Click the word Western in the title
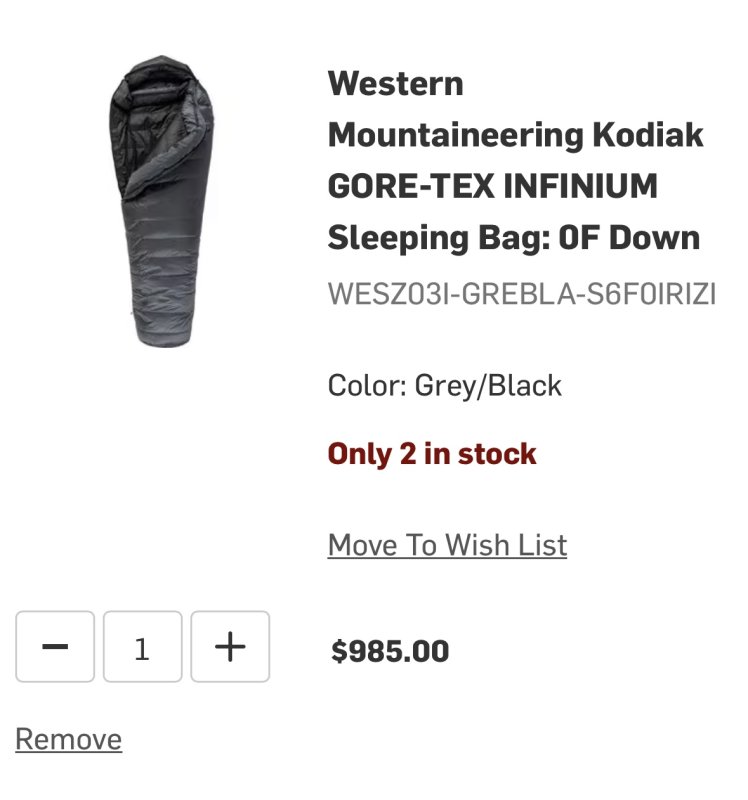Screen dimensions: 748x800 [x=395, y=82]
